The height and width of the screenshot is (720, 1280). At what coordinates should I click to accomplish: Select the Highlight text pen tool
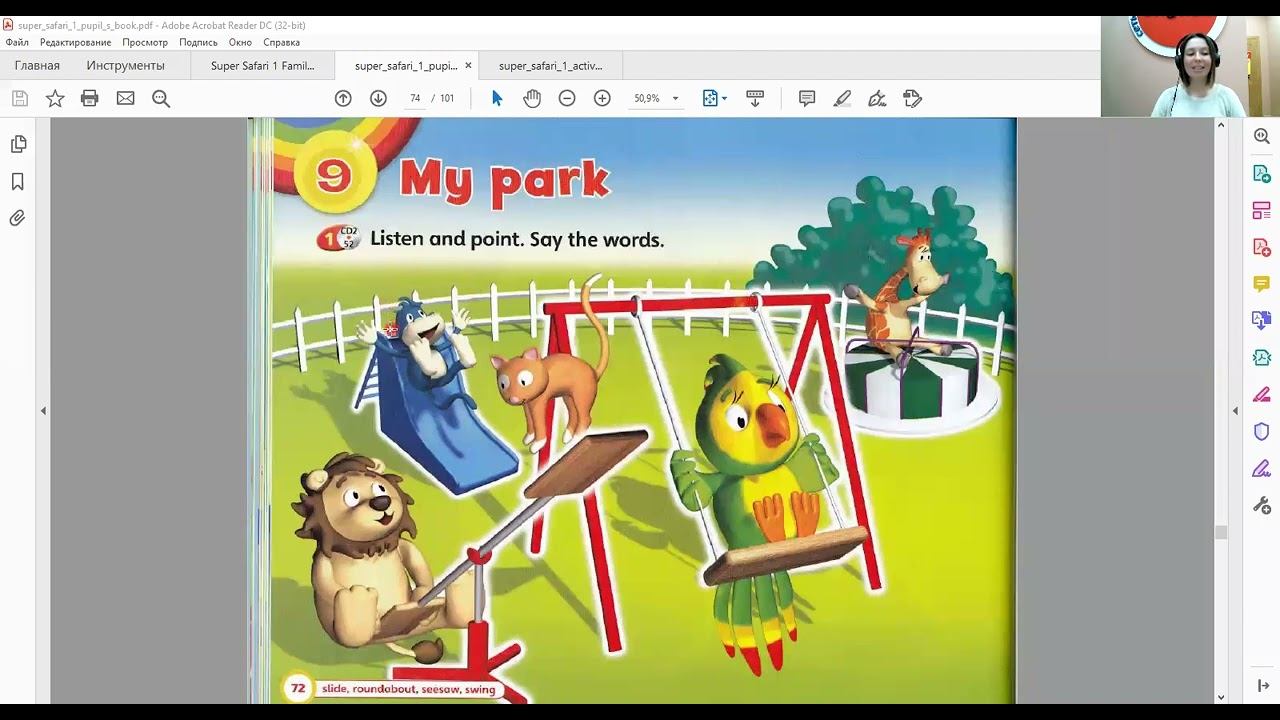[842, 98]
